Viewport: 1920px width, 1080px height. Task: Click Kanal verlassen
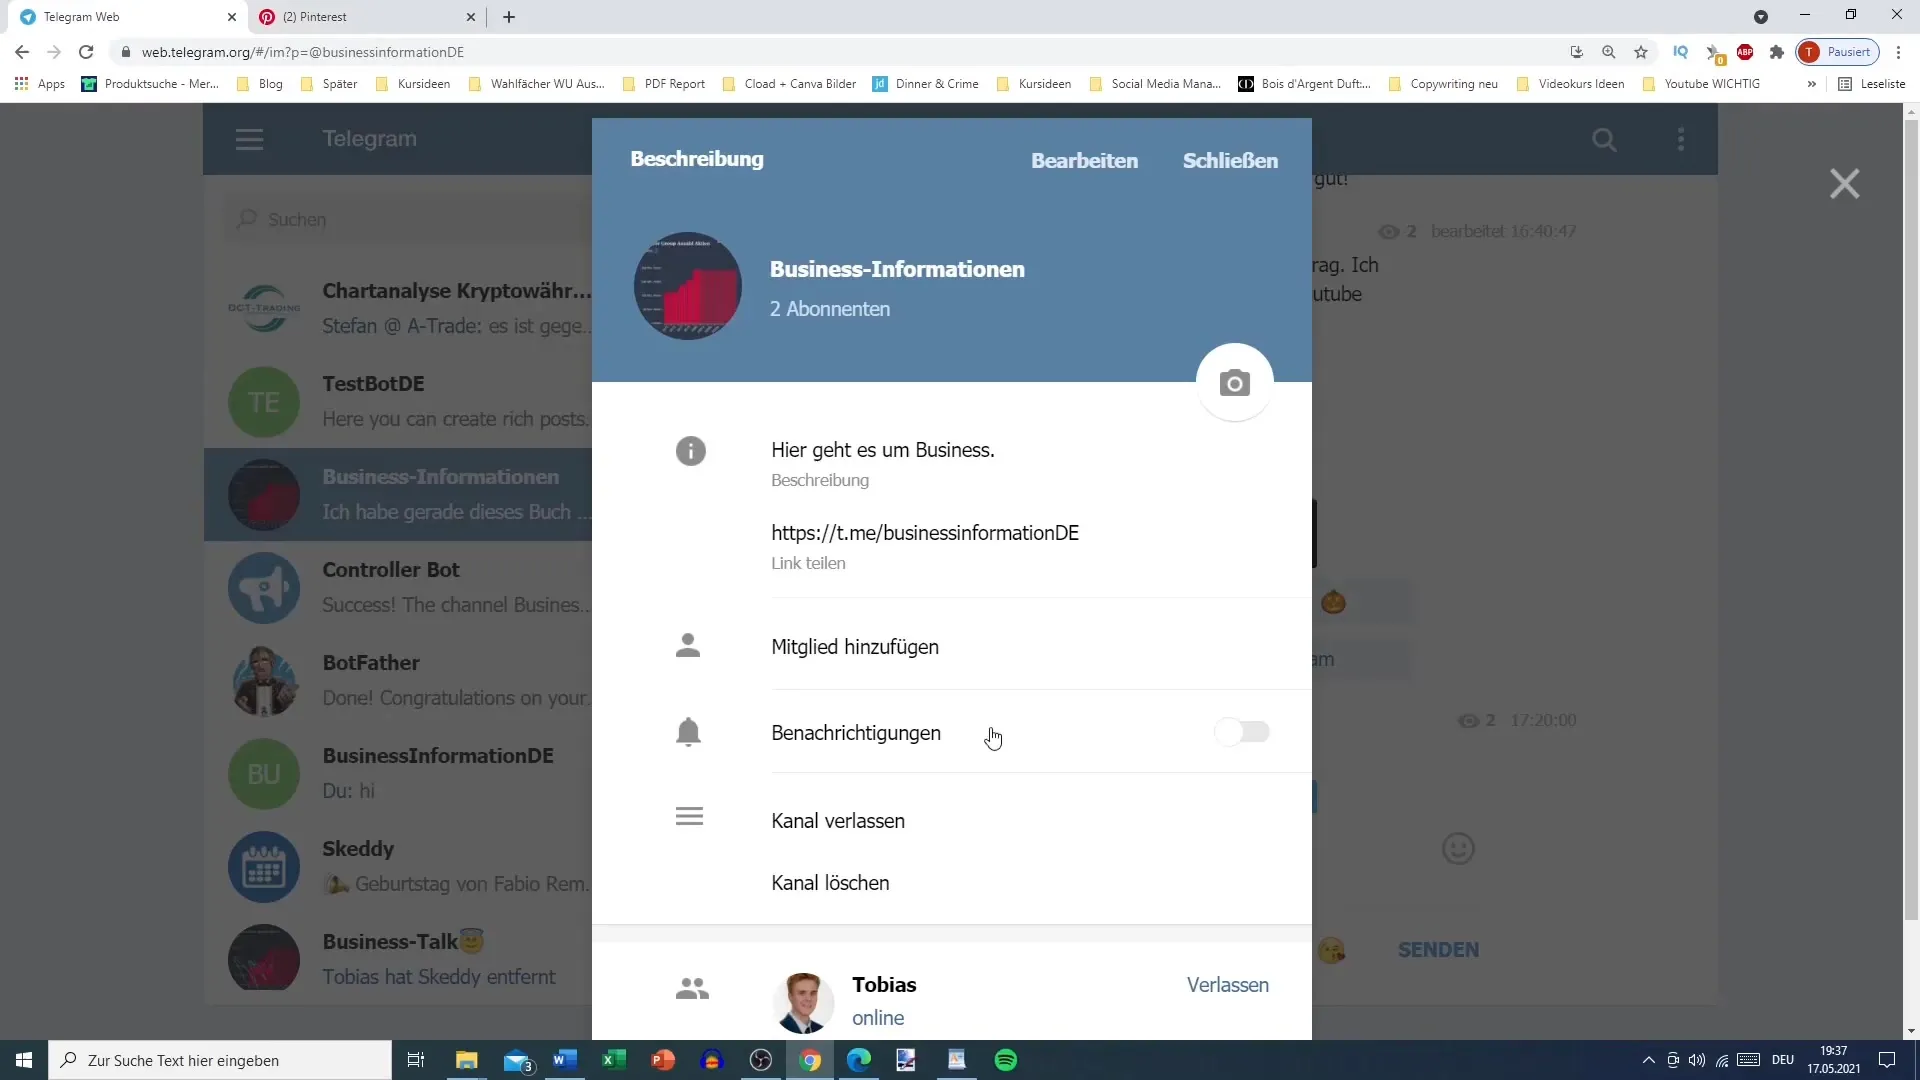point(838,821)
